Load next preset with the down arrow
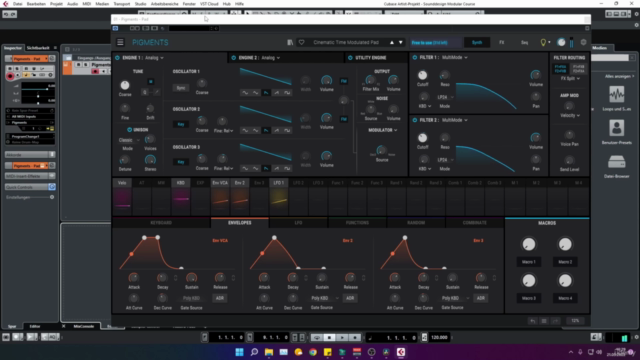Image resolution: width=640 pixels, height=360 pixels. [401, 42]
